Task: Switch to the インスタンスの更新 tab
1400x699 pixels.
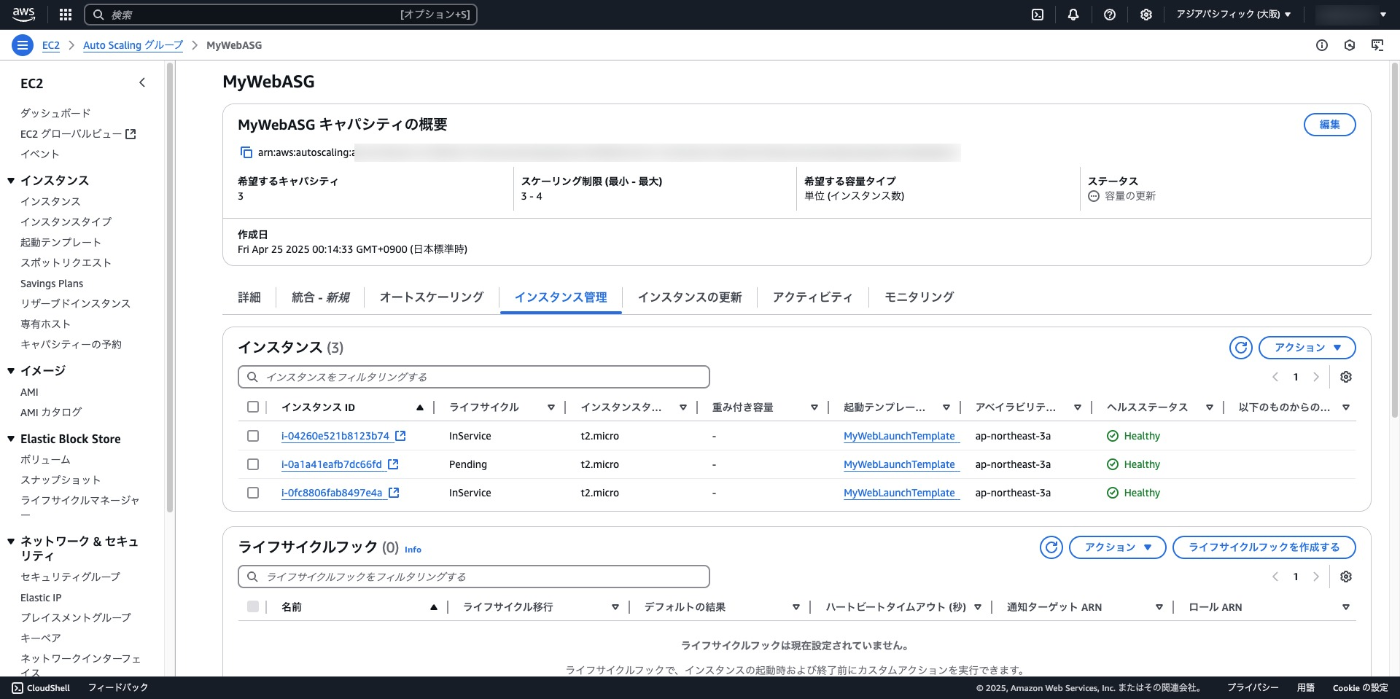Action: (x=690, y=297)
